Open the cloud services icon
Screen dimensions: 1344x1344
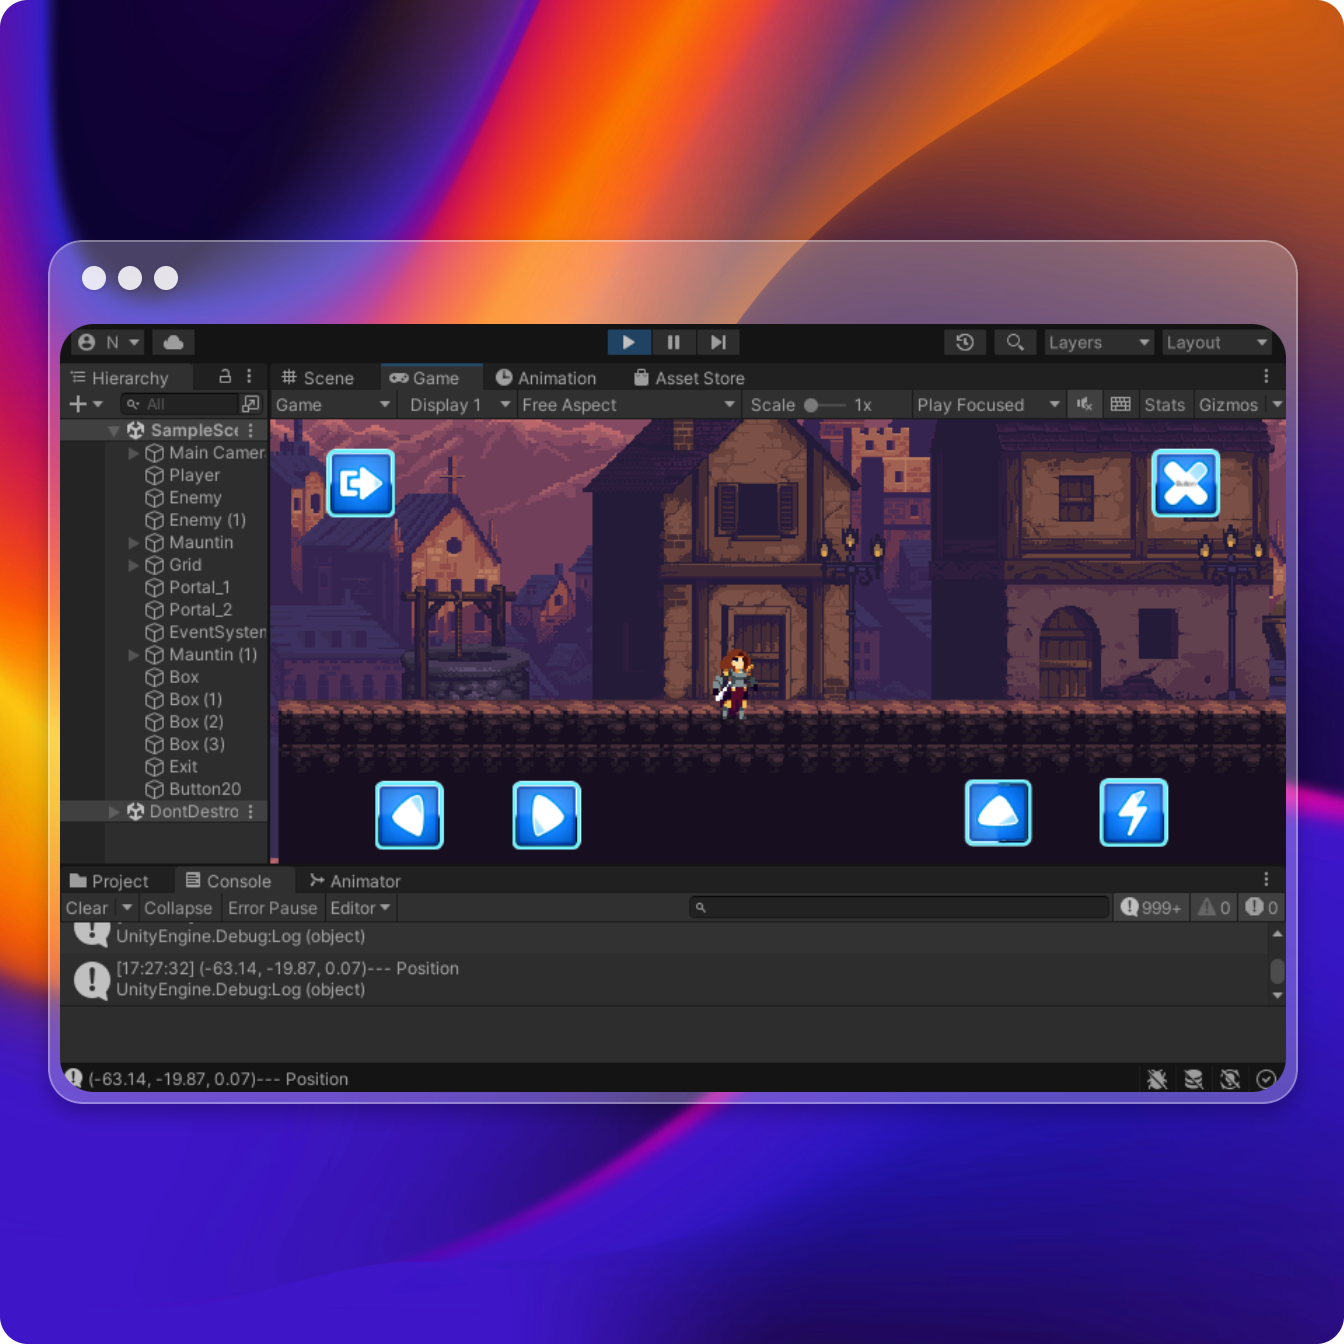tap(173, 342)
